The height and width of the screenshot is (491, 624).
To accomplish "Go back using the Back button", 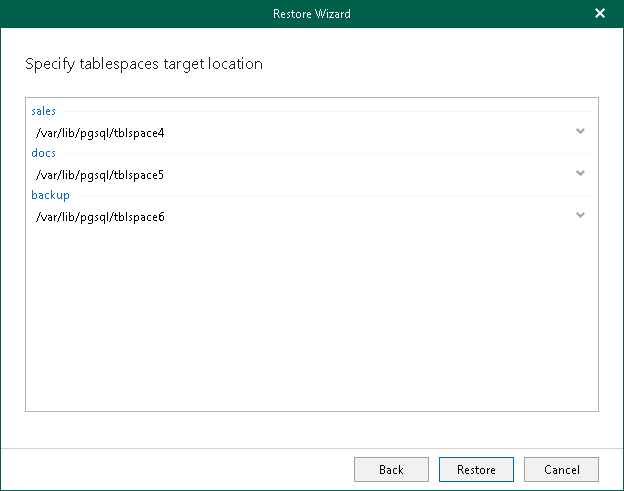I will pos(391,469).
